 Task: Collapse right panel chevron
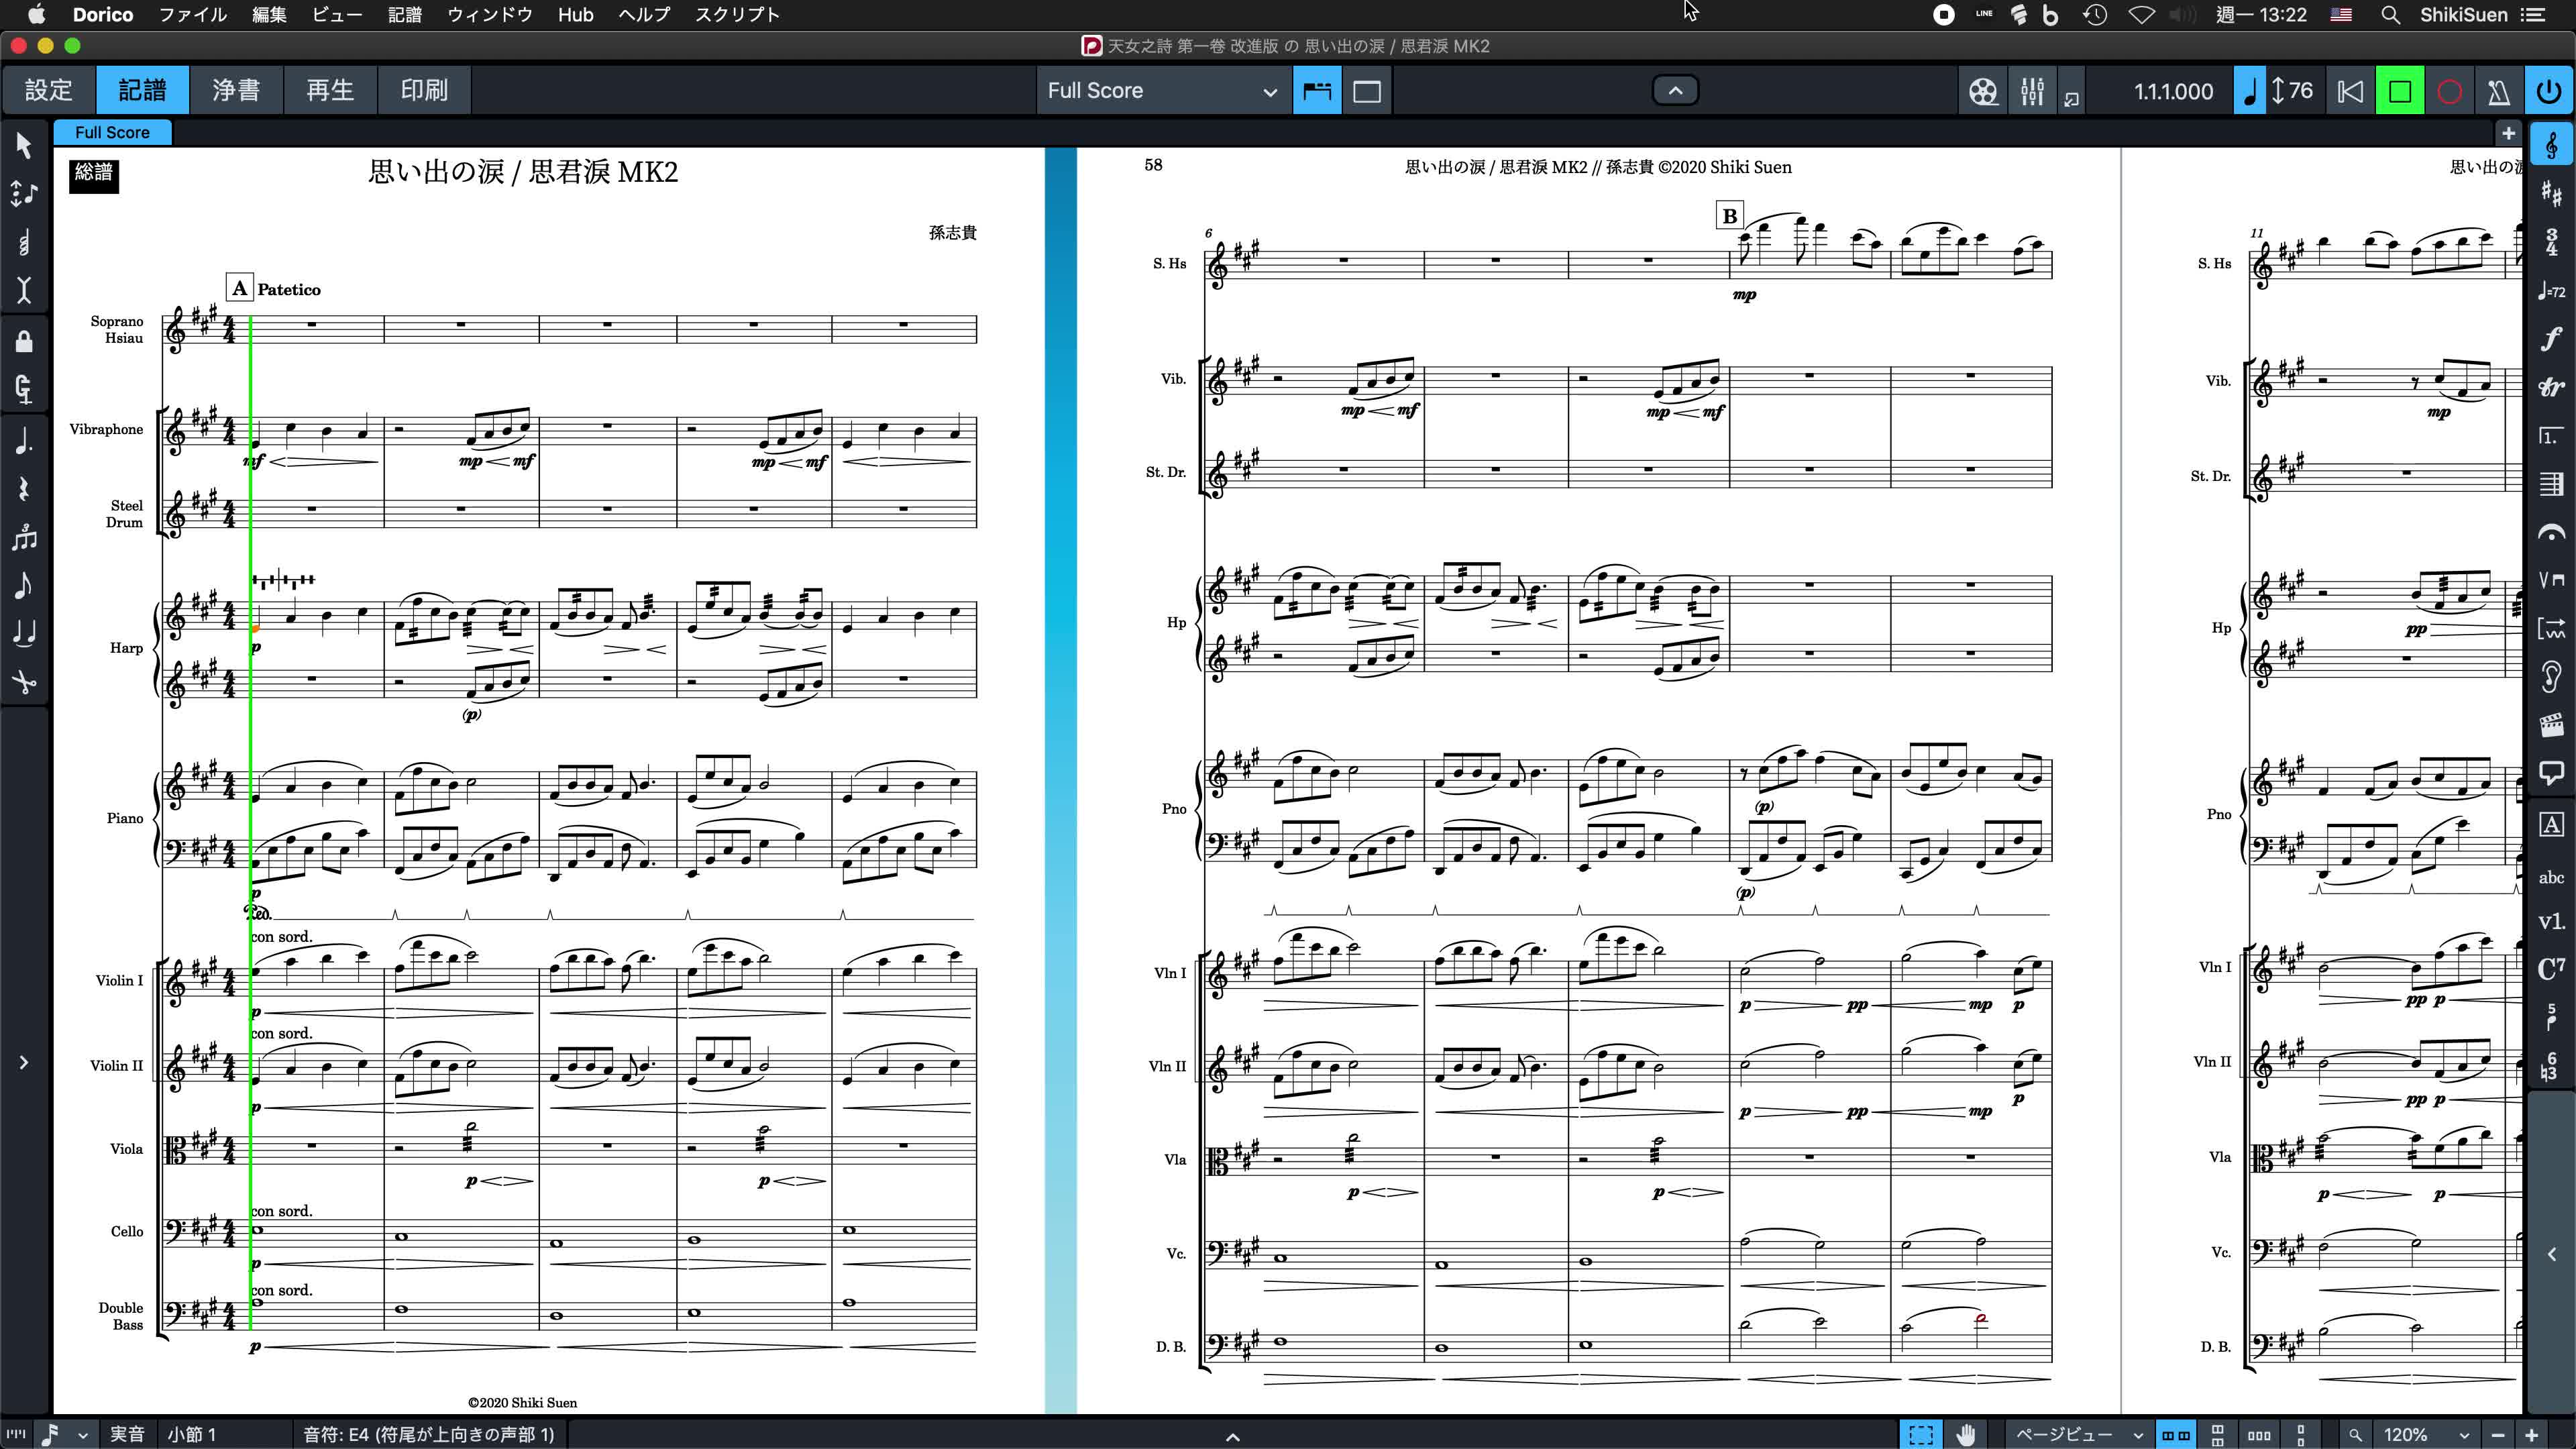coord(2552,1254)
